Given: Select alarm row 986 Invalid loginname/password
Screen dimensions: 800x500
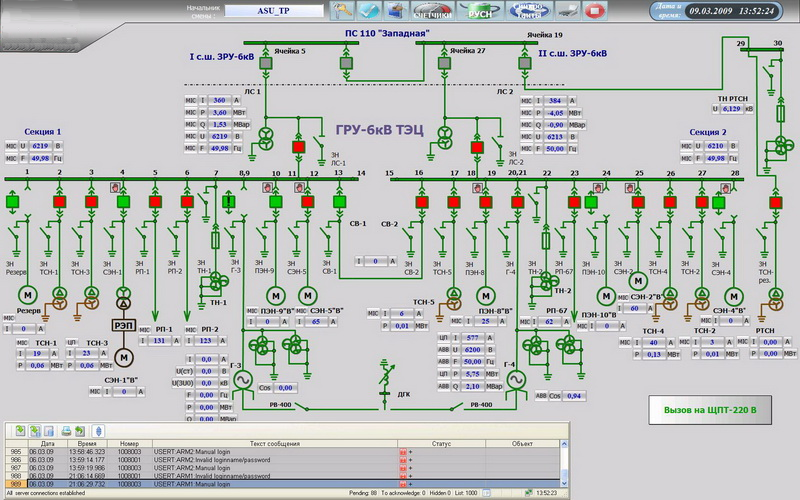Looking at the screenshot, I should pos(282,460).
